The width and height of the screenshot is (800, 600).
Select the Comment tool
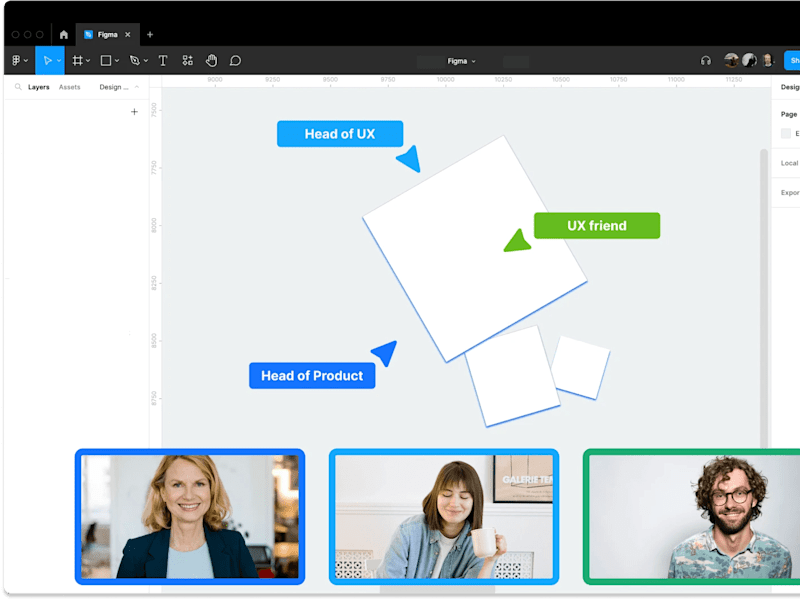[x=235, y=61]
